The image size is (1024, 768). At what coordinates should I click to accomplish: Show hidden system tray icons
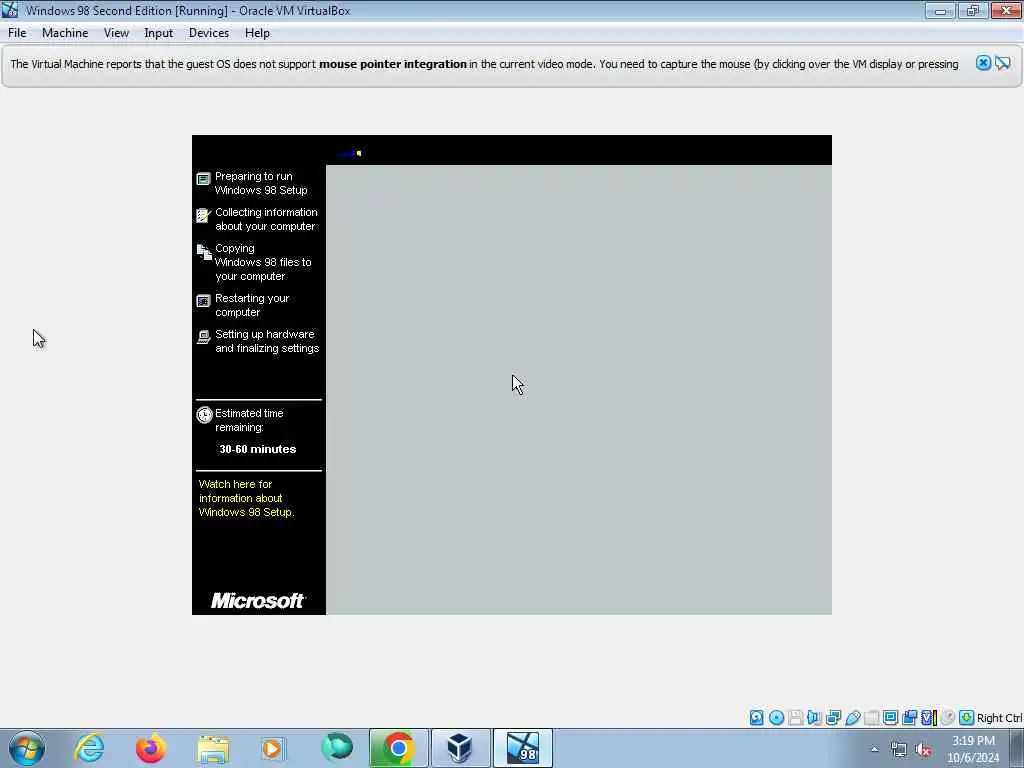tap(874, 750)
